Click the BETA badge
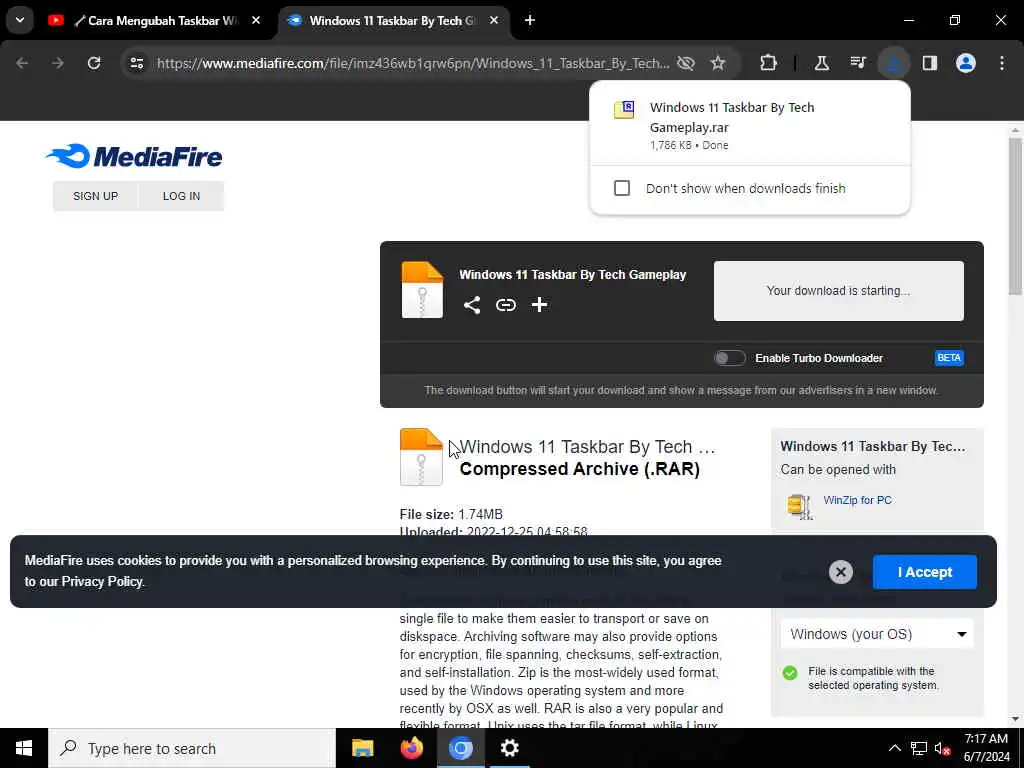Viewport: 1024px width, 768px height. (x=949, y=358)
